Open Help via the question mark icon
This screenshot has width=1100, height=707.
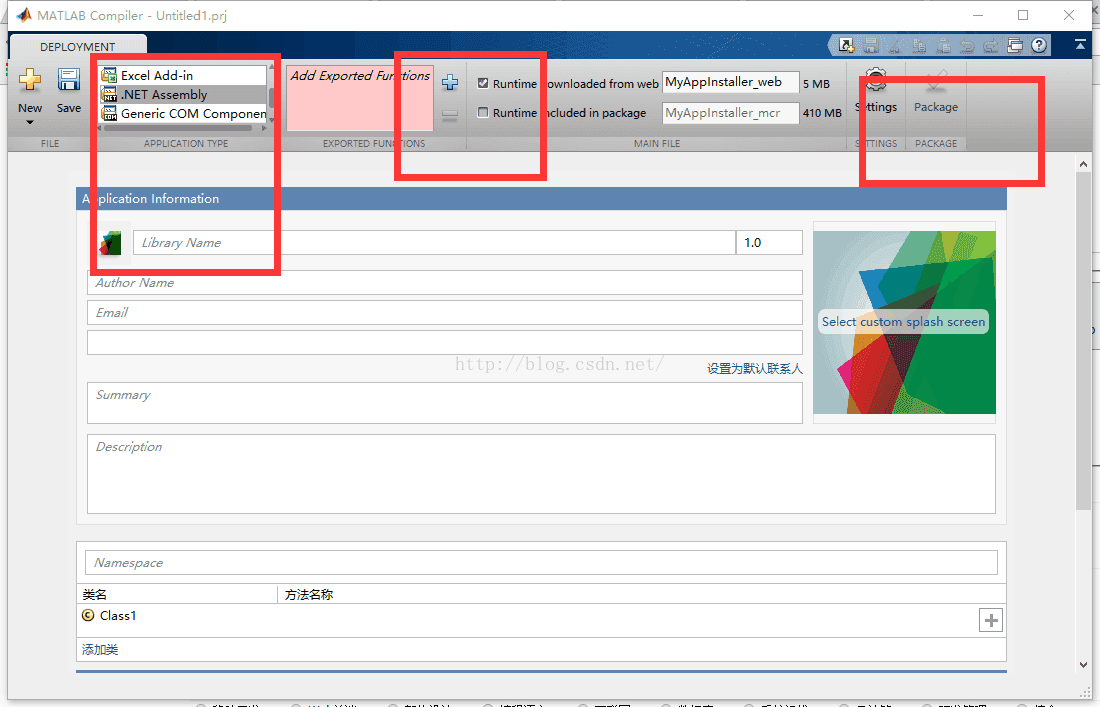pos(1039,46)
